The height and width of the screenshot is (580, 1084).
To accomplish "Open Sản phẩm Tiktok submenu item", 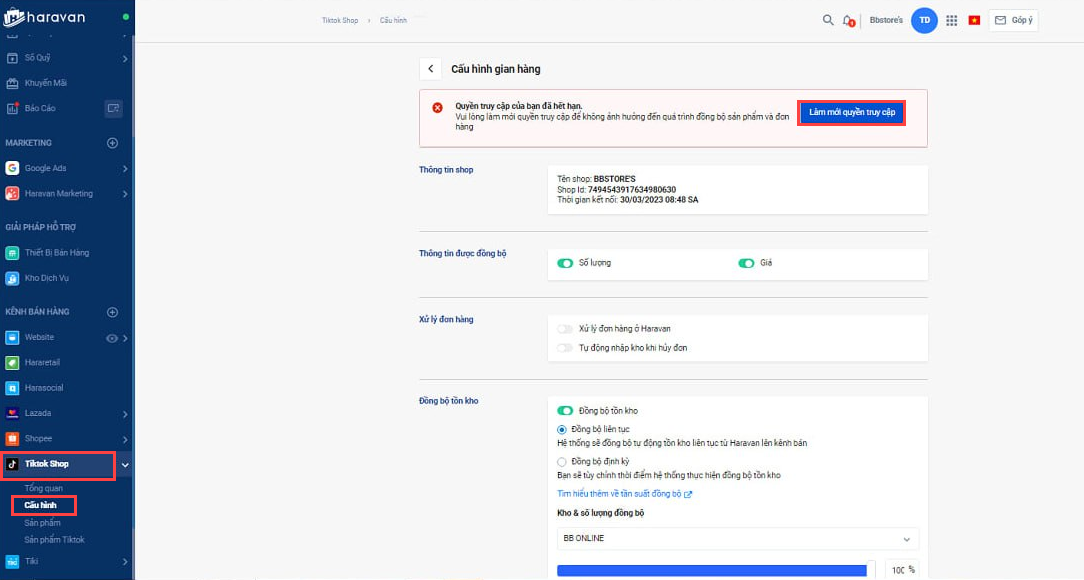I will pyautogui.click(x=54, y=540).
